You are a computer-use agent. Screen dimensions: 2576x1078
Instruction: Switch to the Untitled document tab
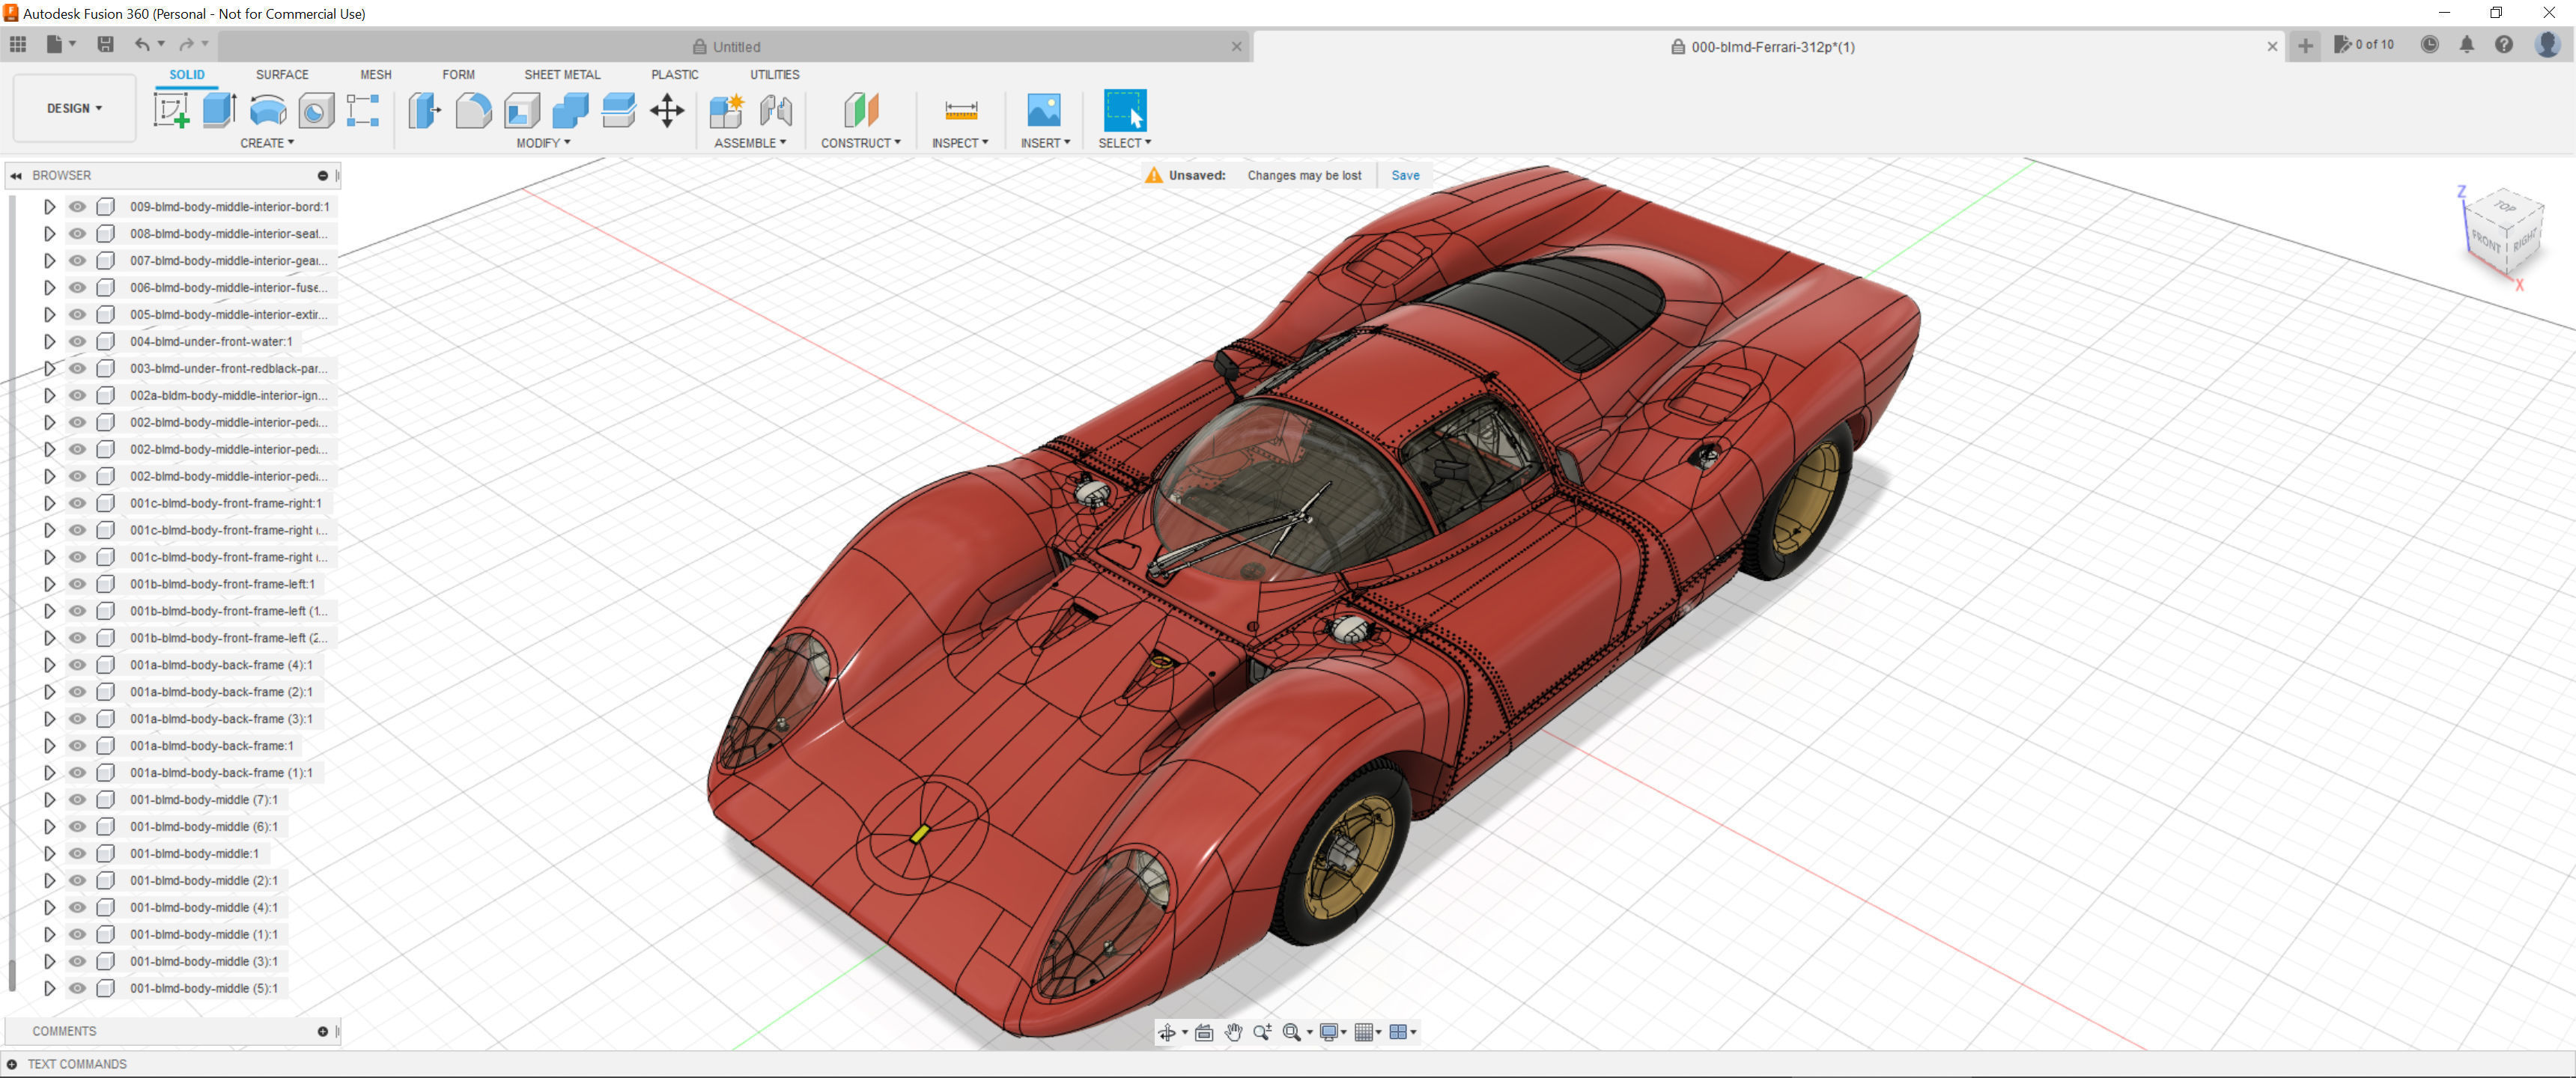[727, 47]
